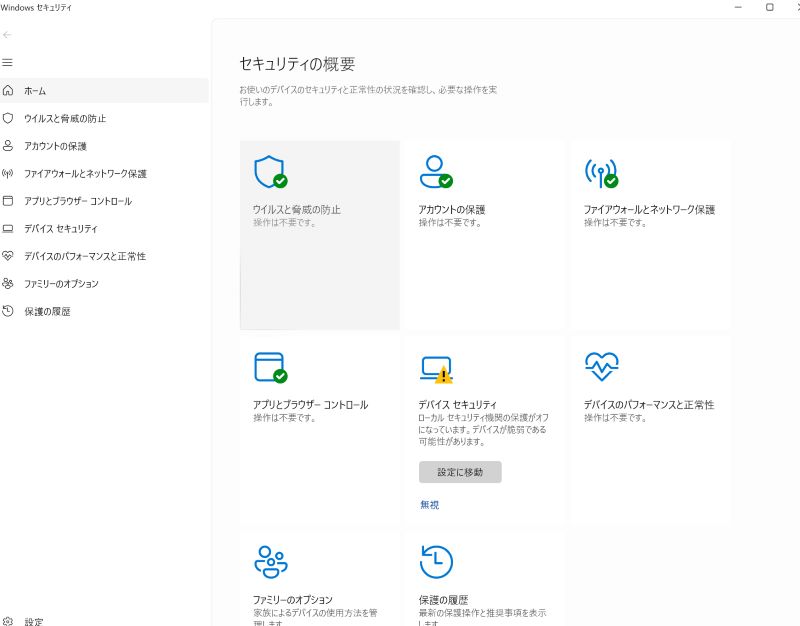The image size is (800, 626).
Task: Click person icon beside アカウントの保護 in sidebar
Action: [x=8, y=146]
